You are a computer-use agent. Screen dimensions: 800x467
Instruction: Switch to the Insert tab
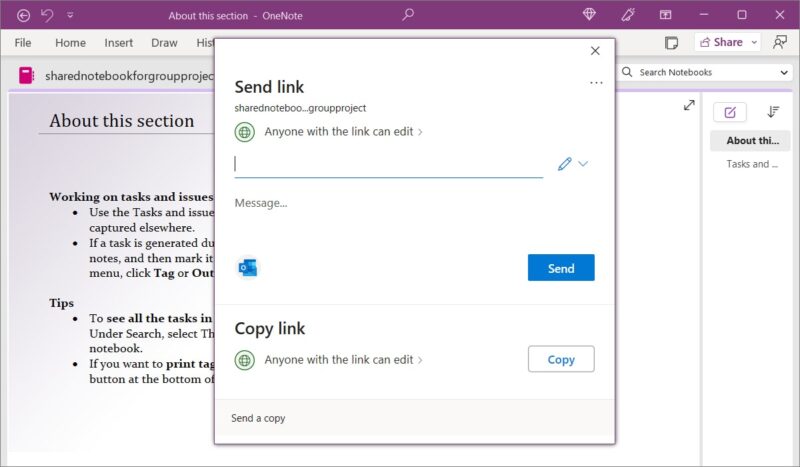(x=118, y=43)
